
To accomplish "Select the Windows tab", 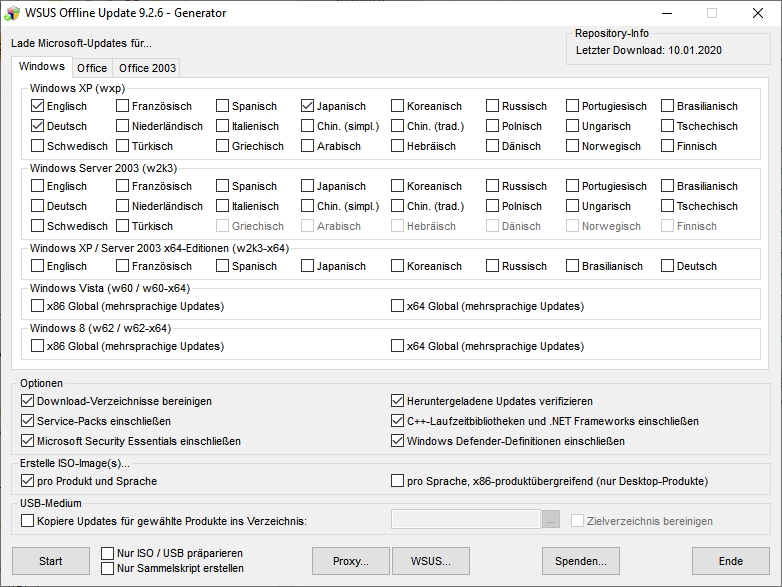I will point(42,66).
